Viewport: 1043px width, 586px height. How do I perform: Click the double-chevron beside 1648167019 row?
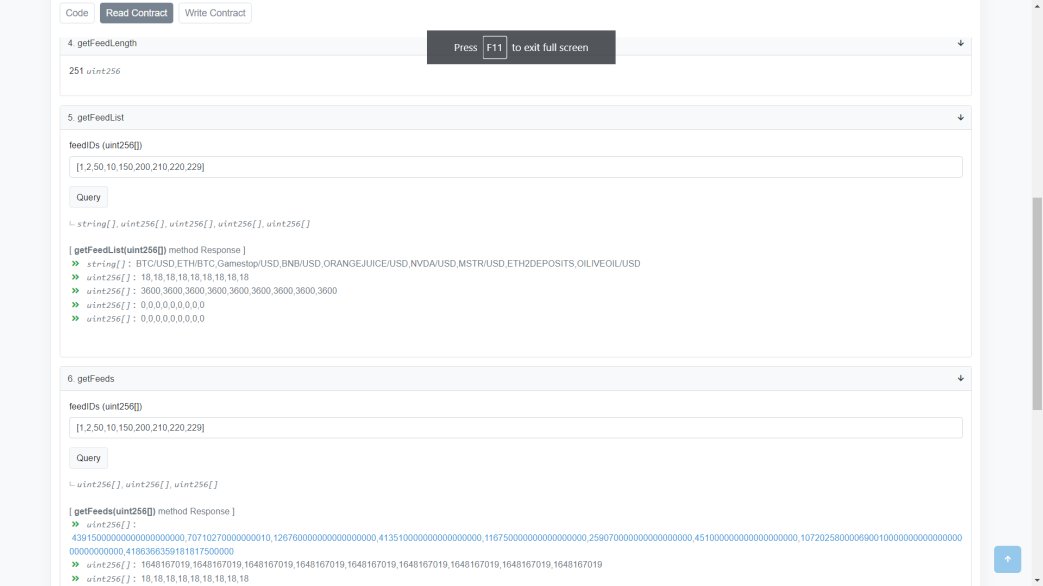pos(76,565)
